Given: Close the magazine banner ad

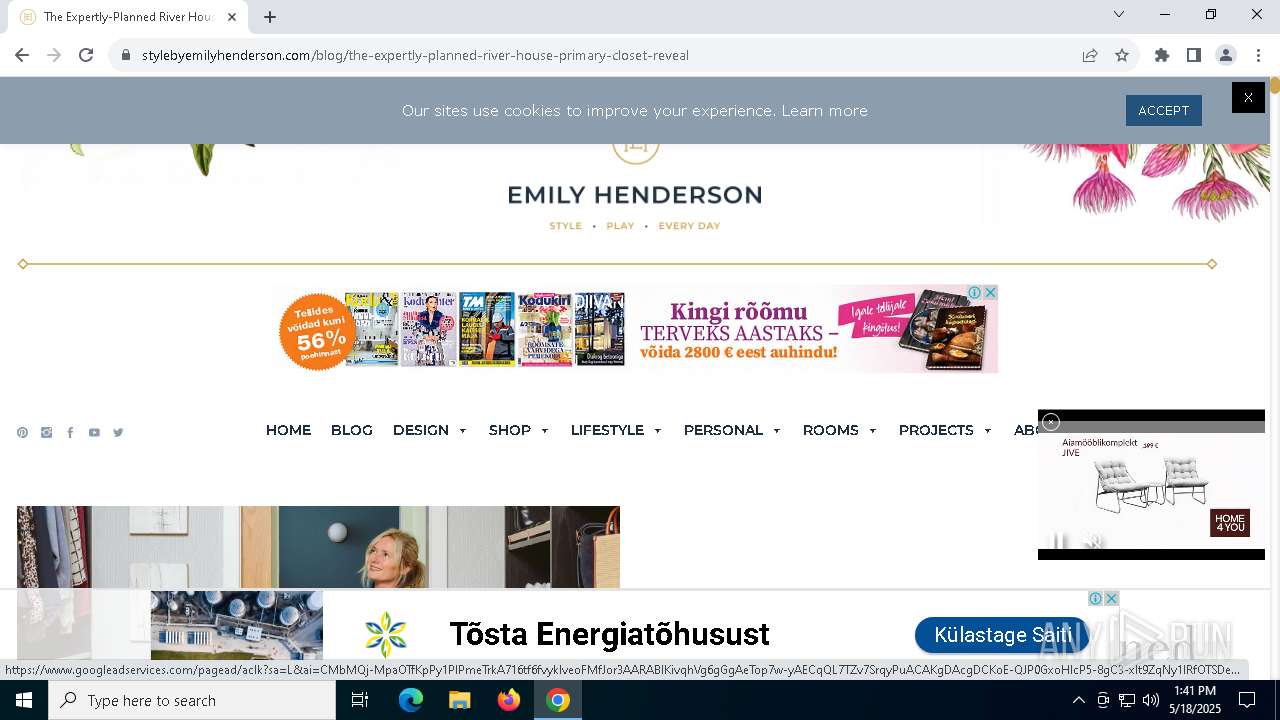Looking at the screenshot, I should pos(990,292).
